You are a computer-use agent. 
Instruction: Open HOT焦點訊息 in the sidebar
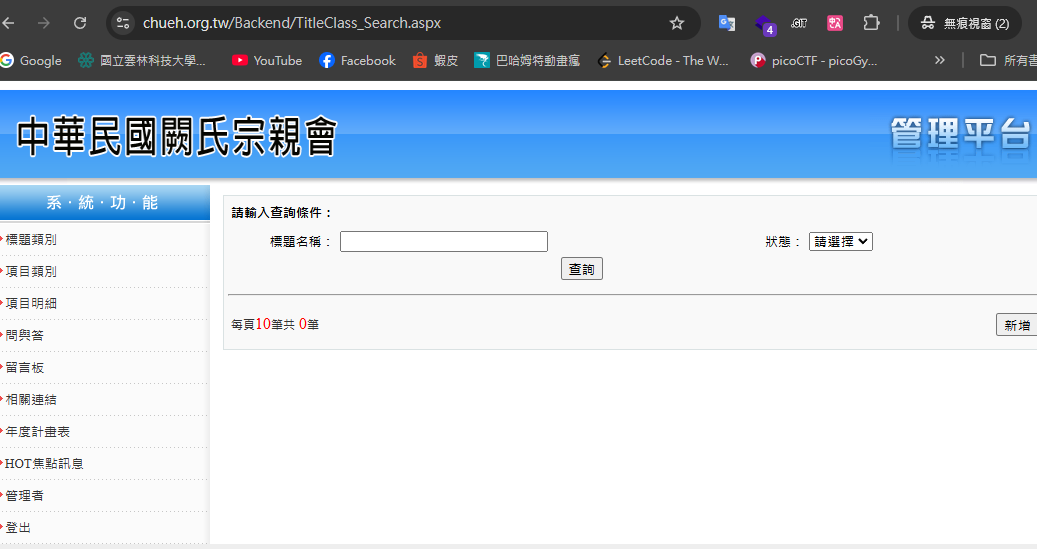coord(44,464)
